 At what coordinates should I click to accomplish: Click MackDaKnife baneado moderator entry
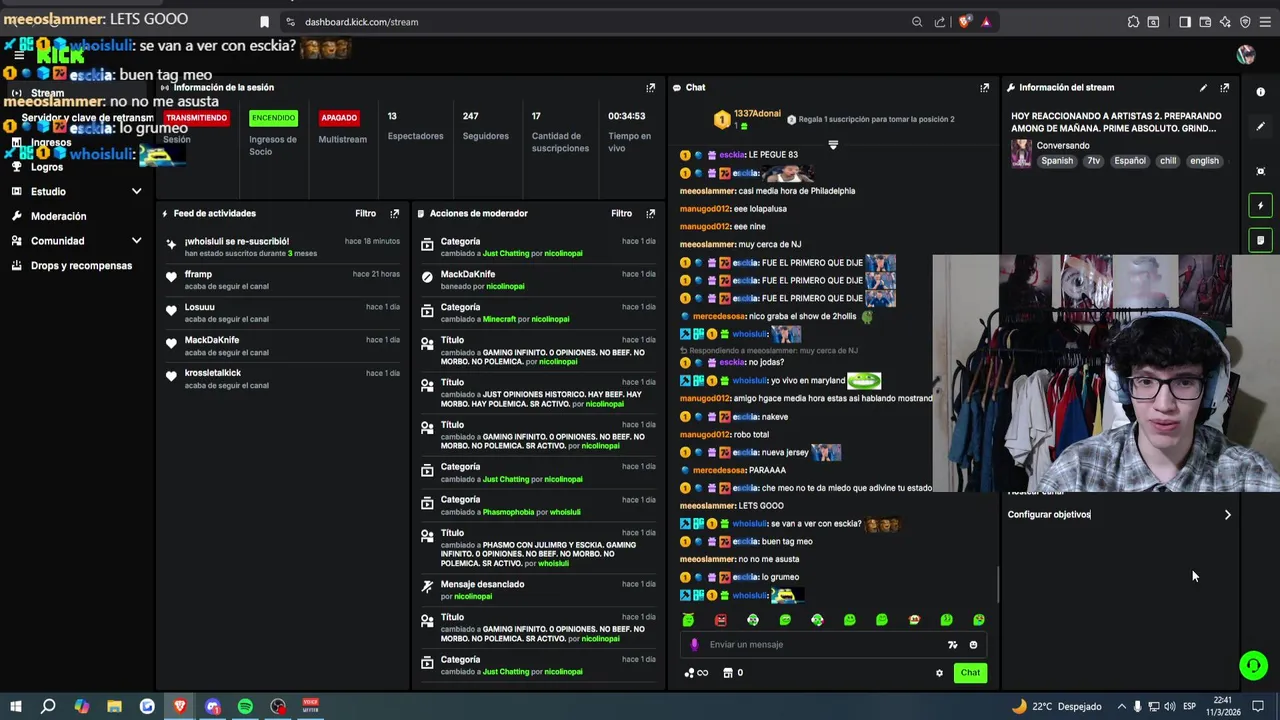(538, 280)
